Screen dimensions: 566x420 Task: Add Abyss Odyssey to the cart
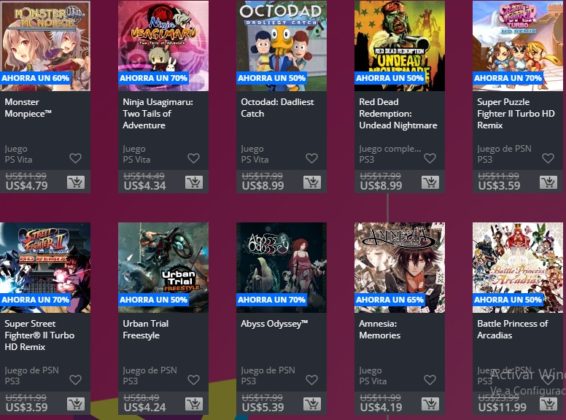coord(312,404)
